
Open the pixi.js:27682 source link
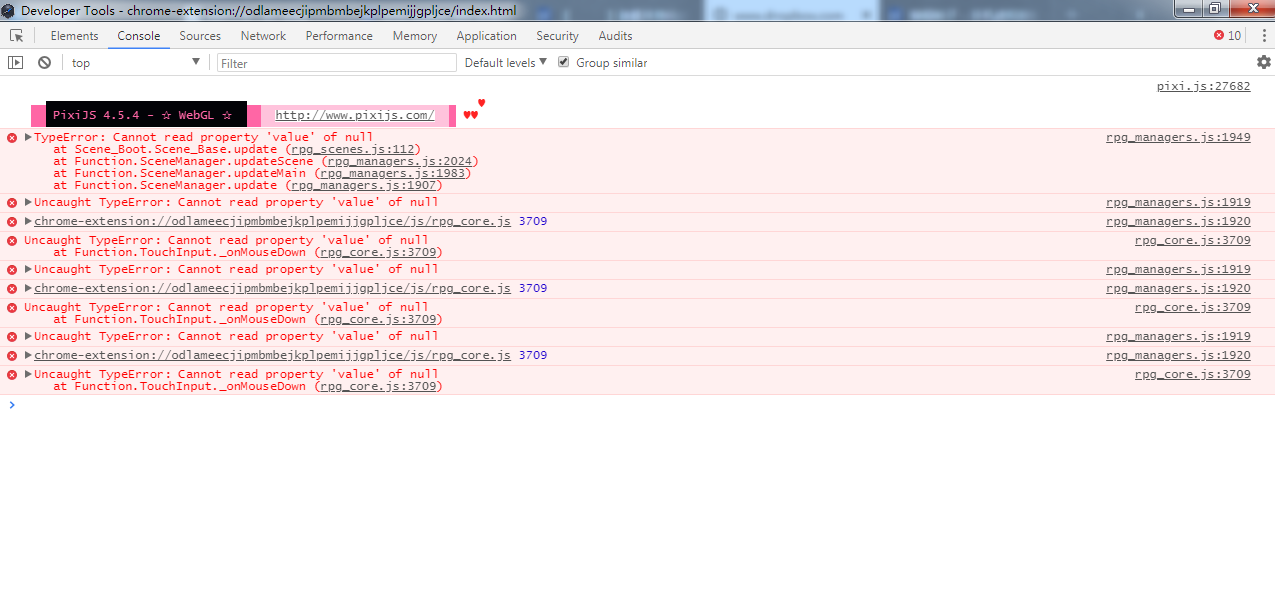tap(1203, 86)
